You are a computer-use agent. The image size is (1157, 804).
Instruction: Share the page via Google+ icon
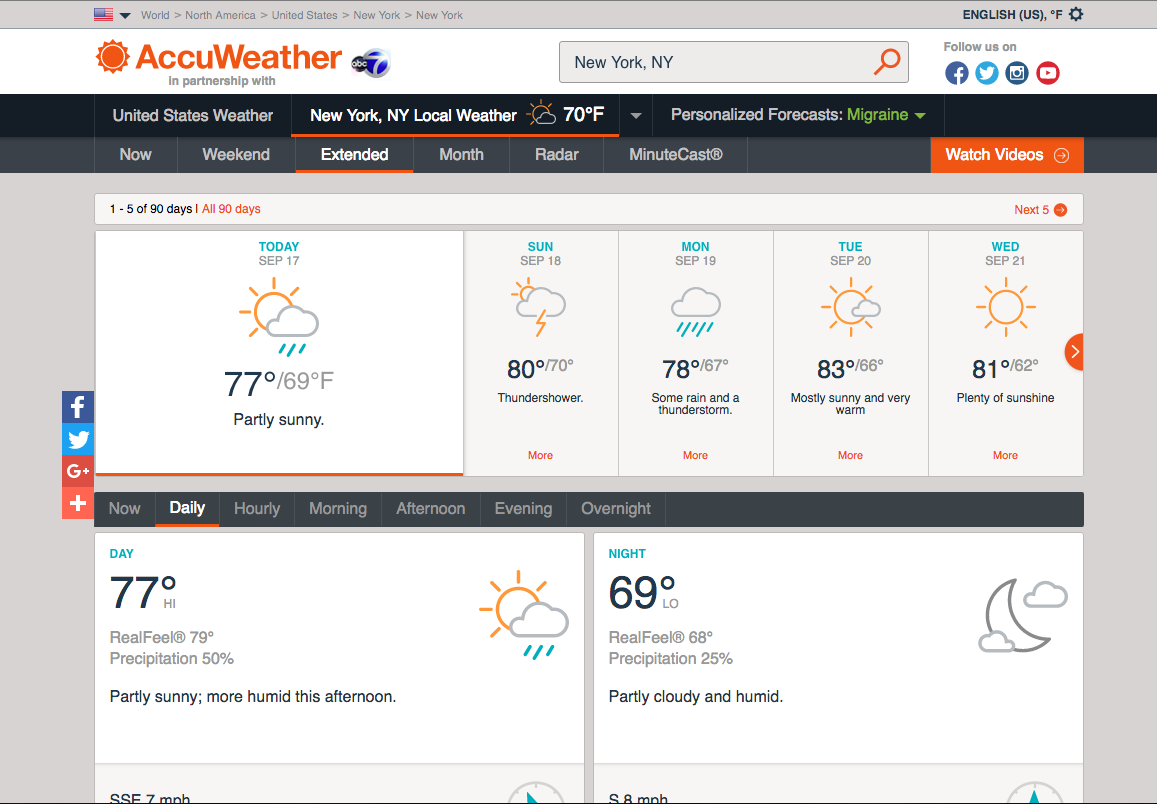click(x=77, y=471)
